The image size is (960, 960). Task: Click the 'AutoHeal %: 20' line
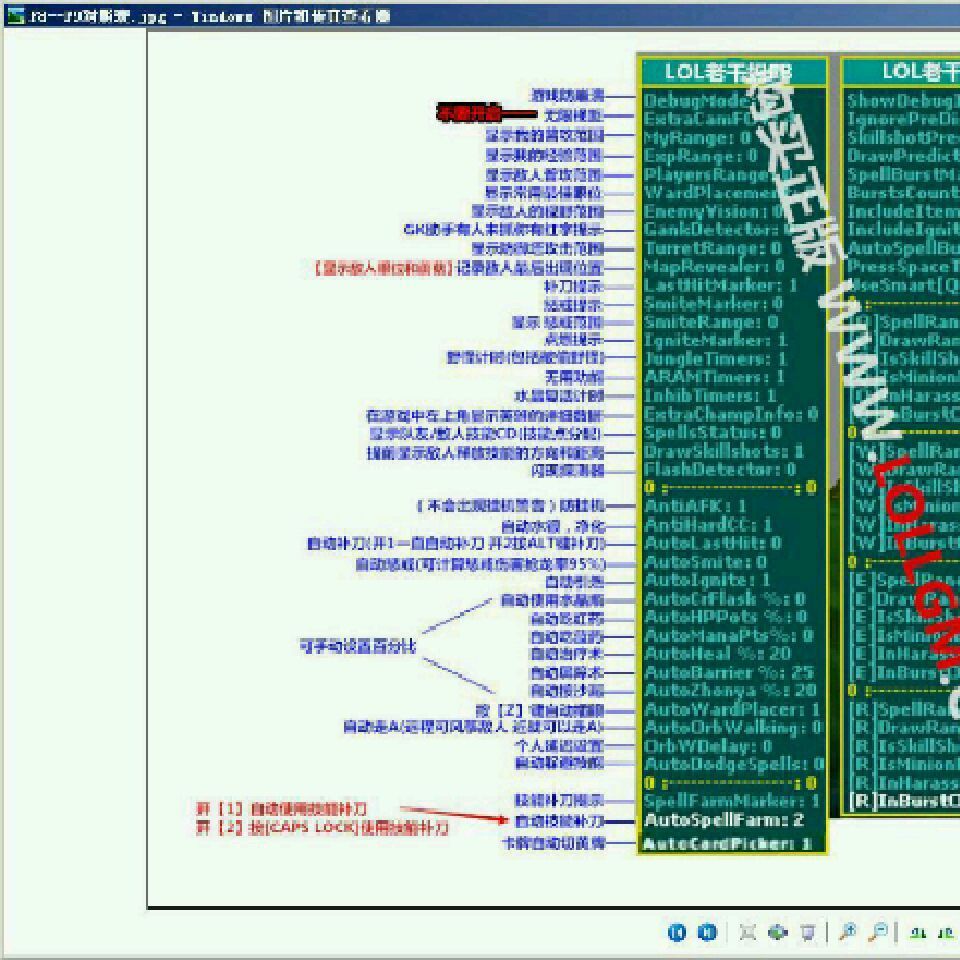(x=717, y=653)
